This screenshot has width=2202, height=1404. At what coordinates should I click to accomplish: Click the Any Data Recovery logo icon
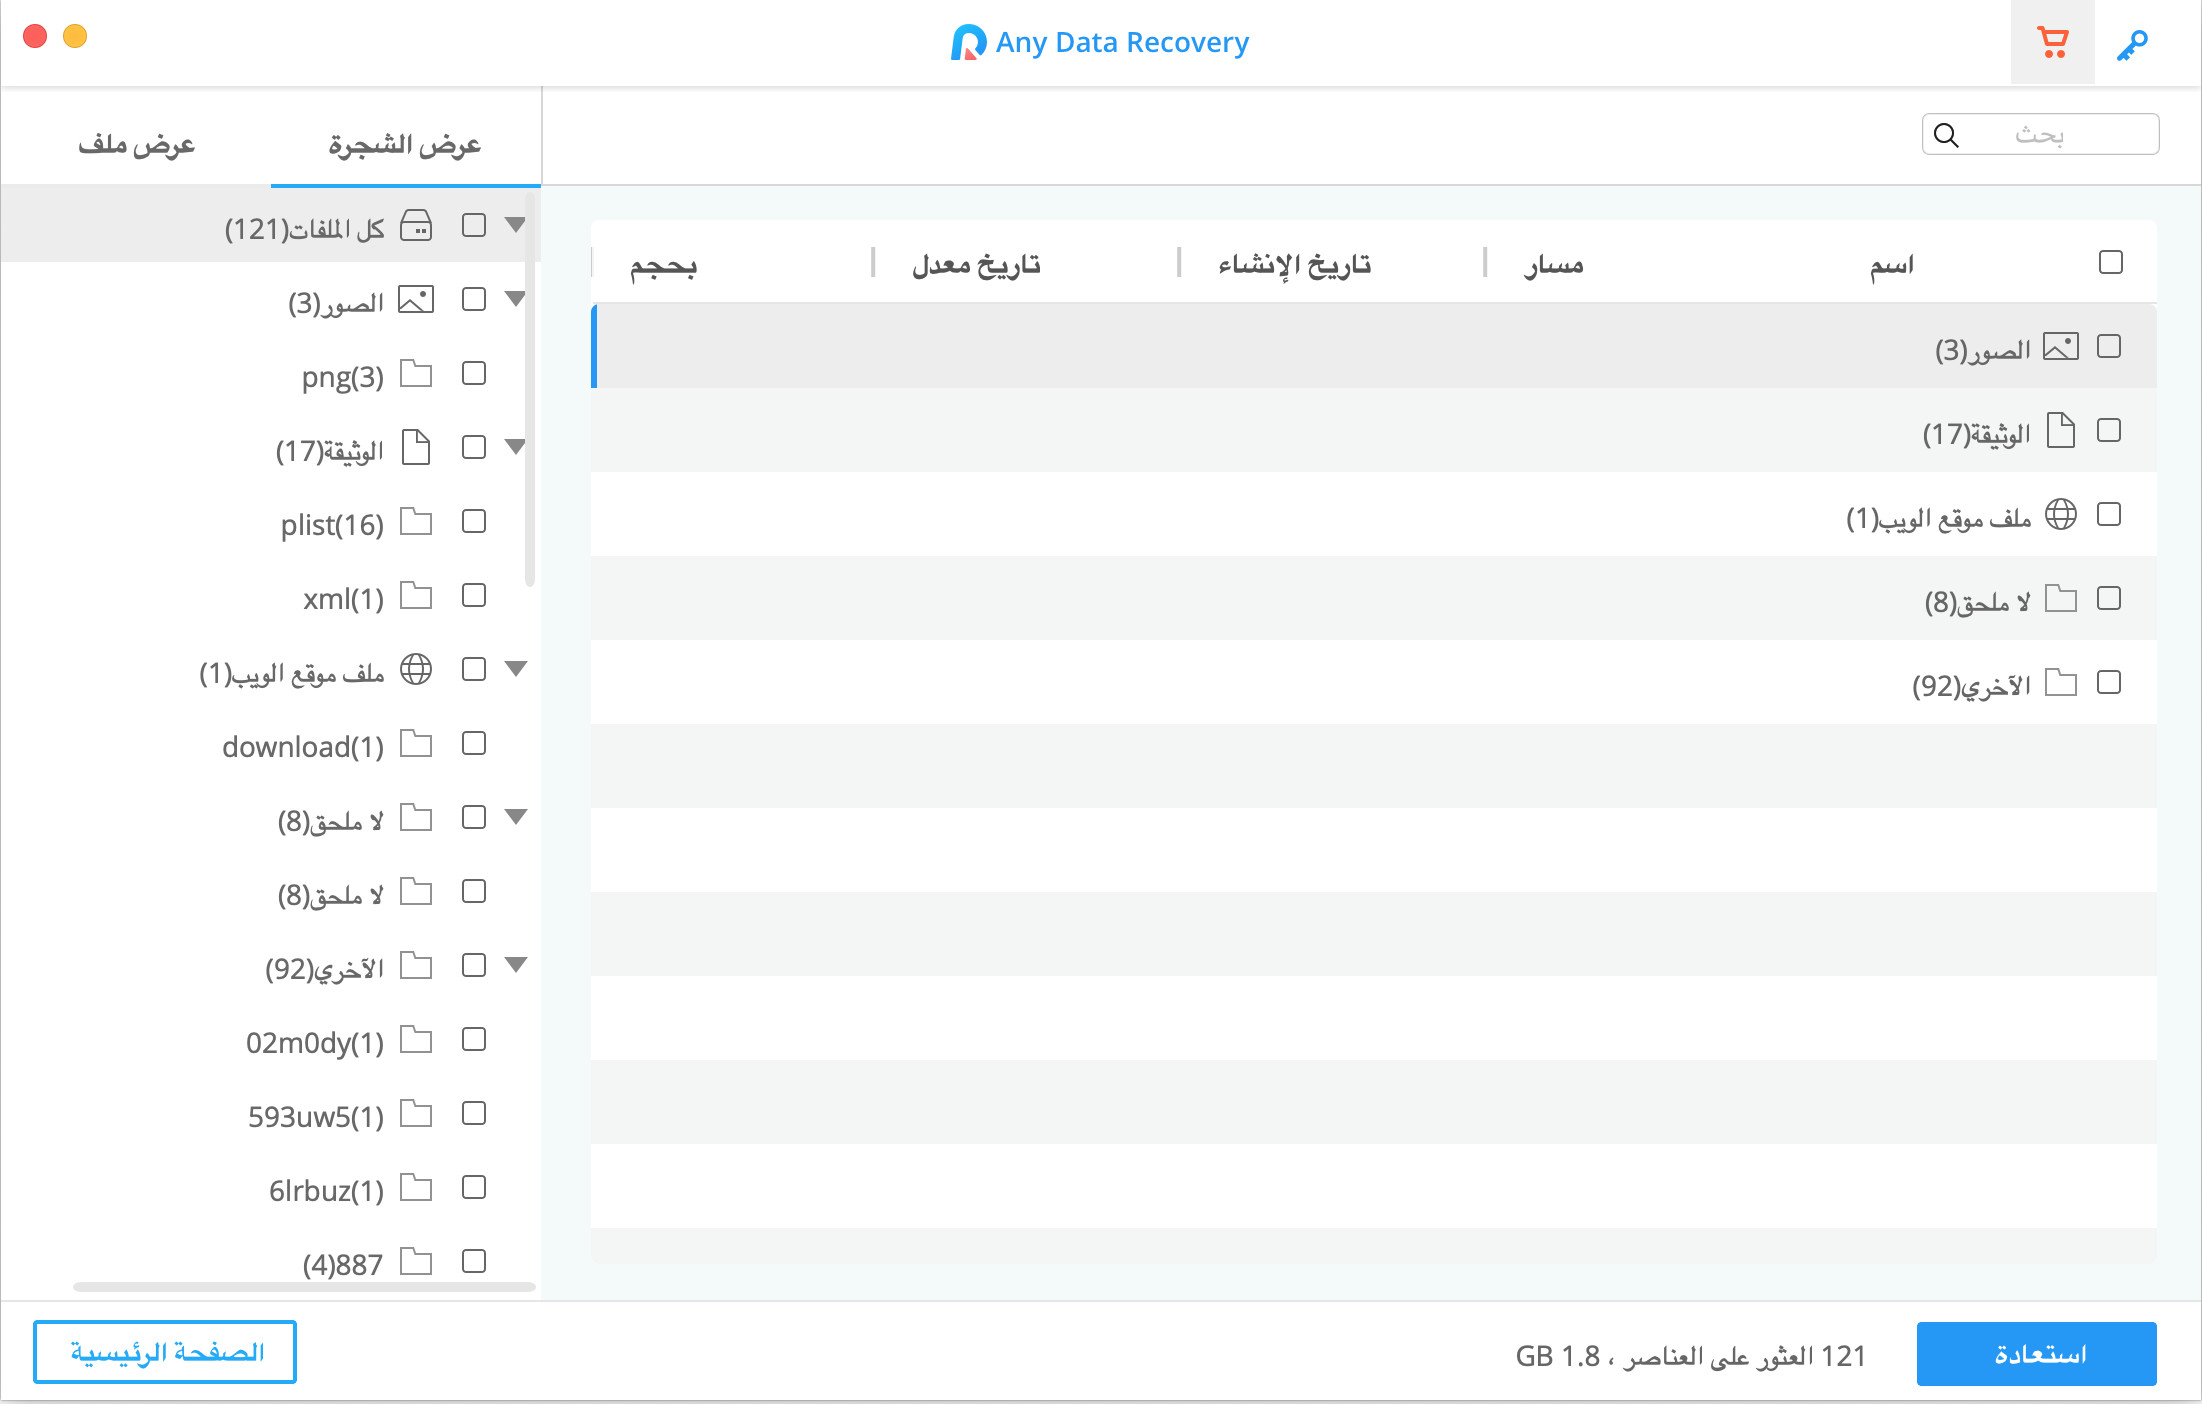968,43
